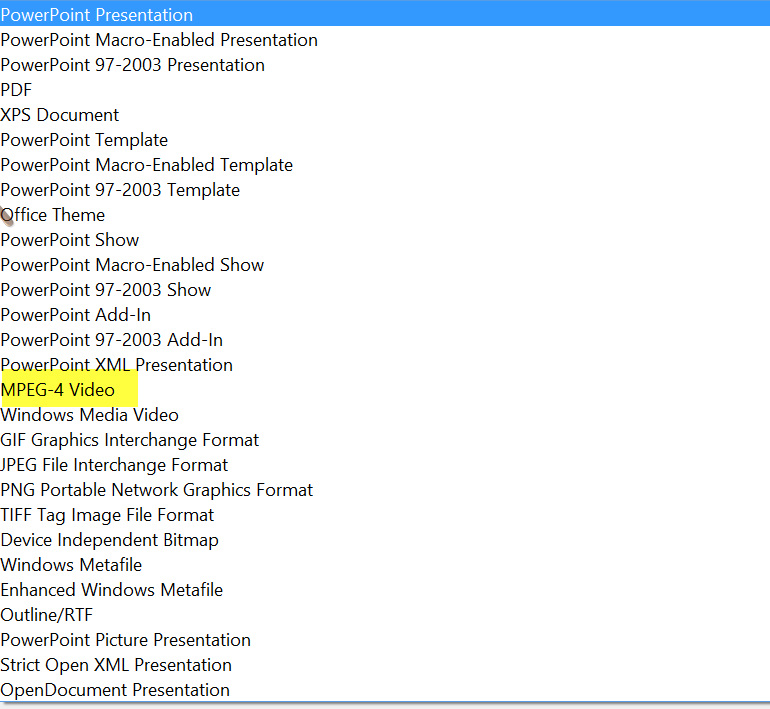This screenshot has width=770, height=709.
Task: Choose PowerPoint Macro-Enabled Template
Action: 385,165
